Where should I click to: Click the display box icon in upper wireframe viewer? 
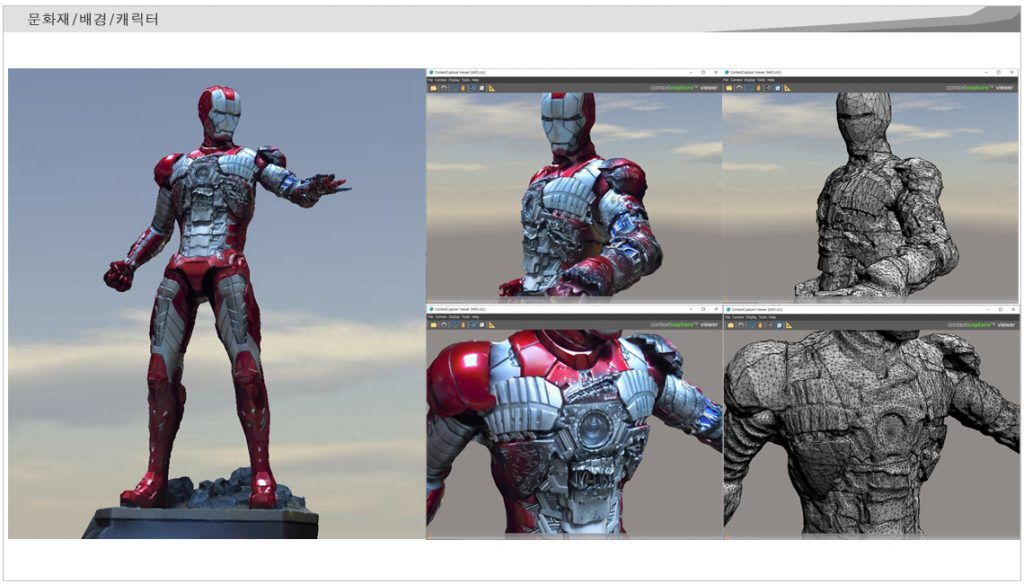coord(778,88)
